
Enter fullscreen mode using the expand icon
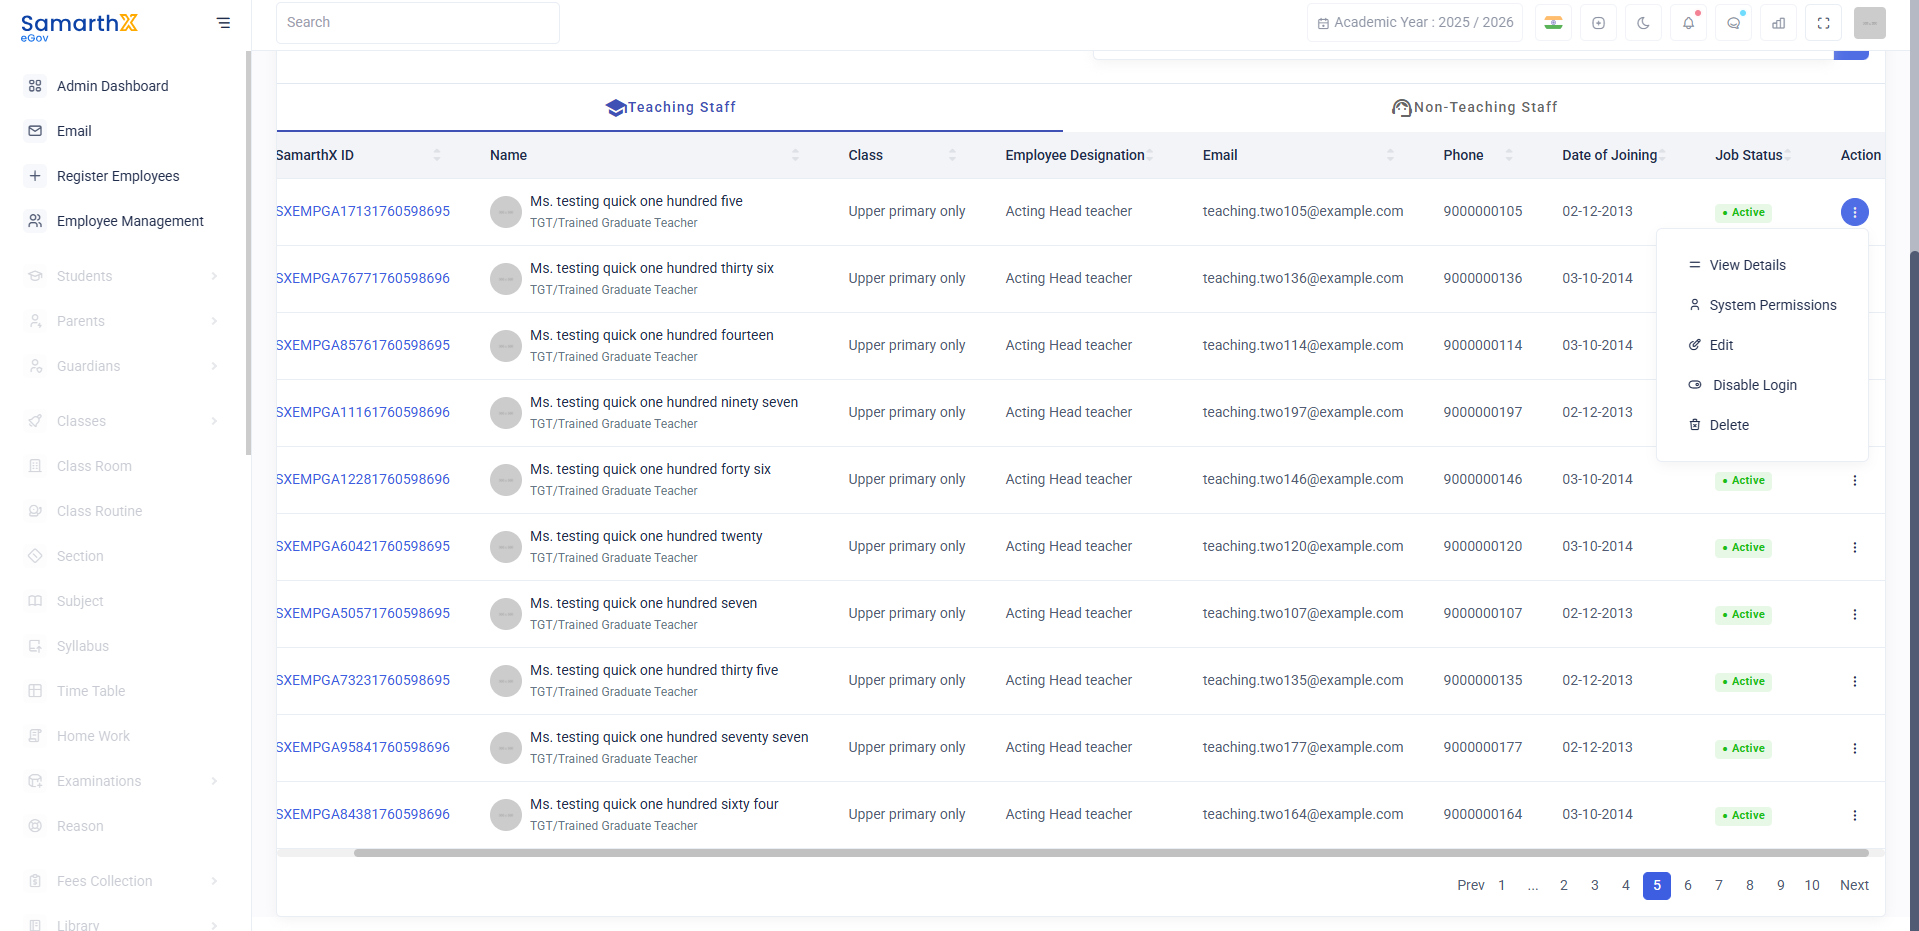[1823, 23]
